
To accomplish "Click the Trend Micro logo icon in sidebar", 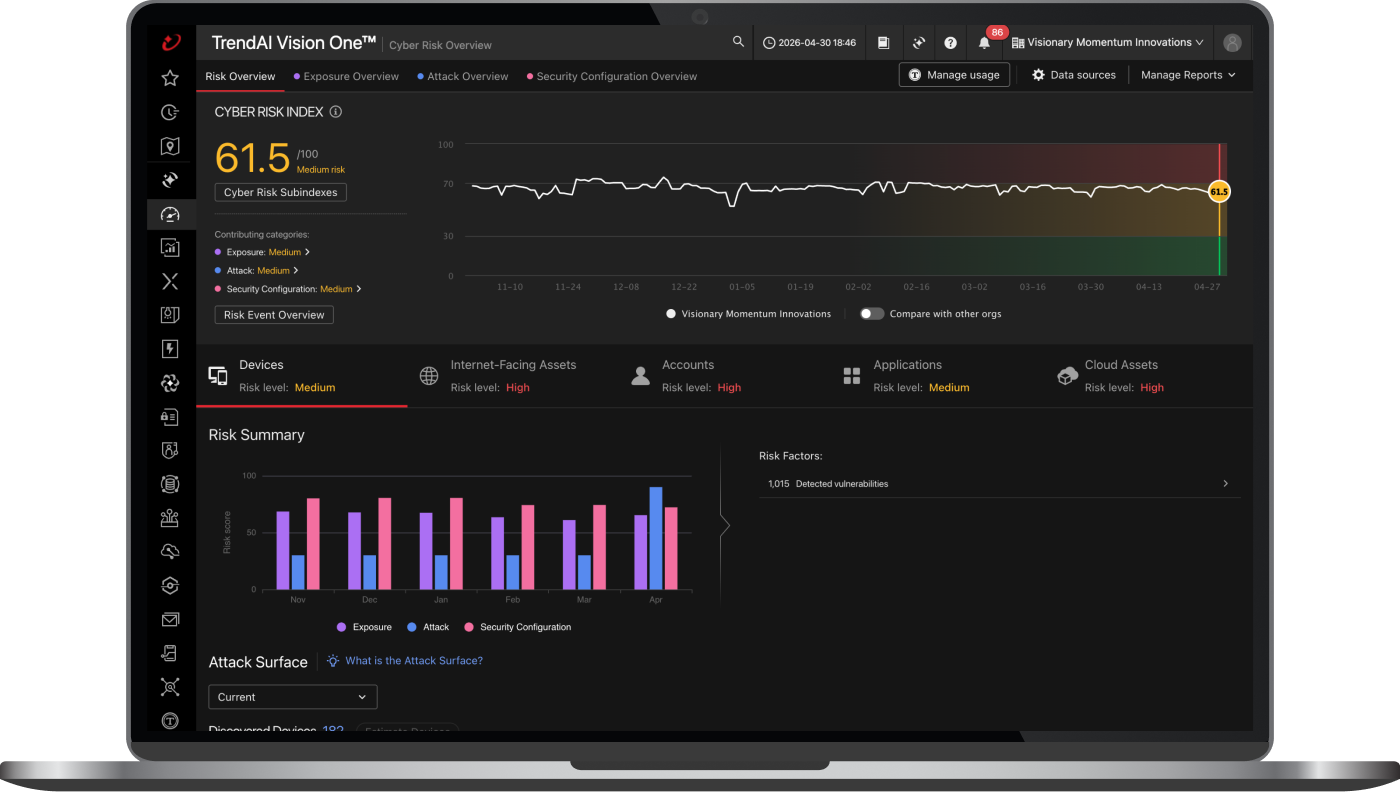I will pos(170,42).
